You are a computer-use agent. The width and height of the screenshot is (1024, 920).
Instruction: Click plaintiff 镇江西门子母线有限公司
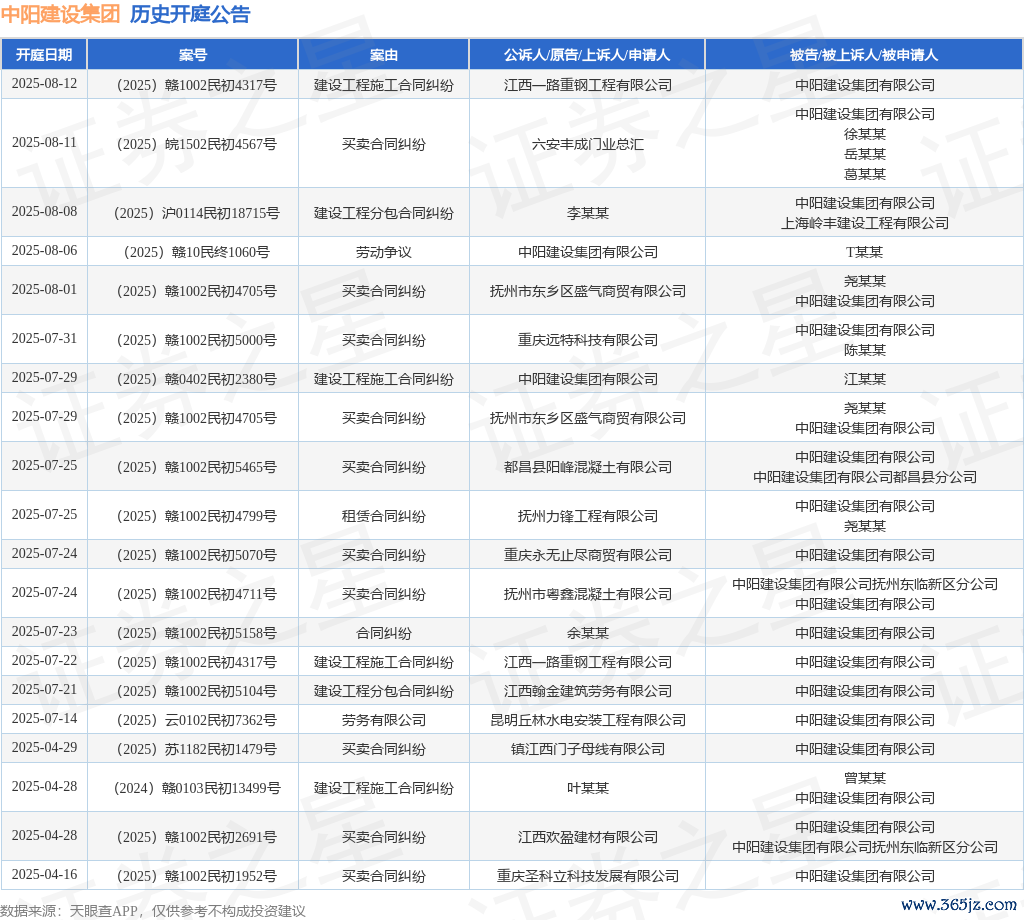(x=587, y=749)
